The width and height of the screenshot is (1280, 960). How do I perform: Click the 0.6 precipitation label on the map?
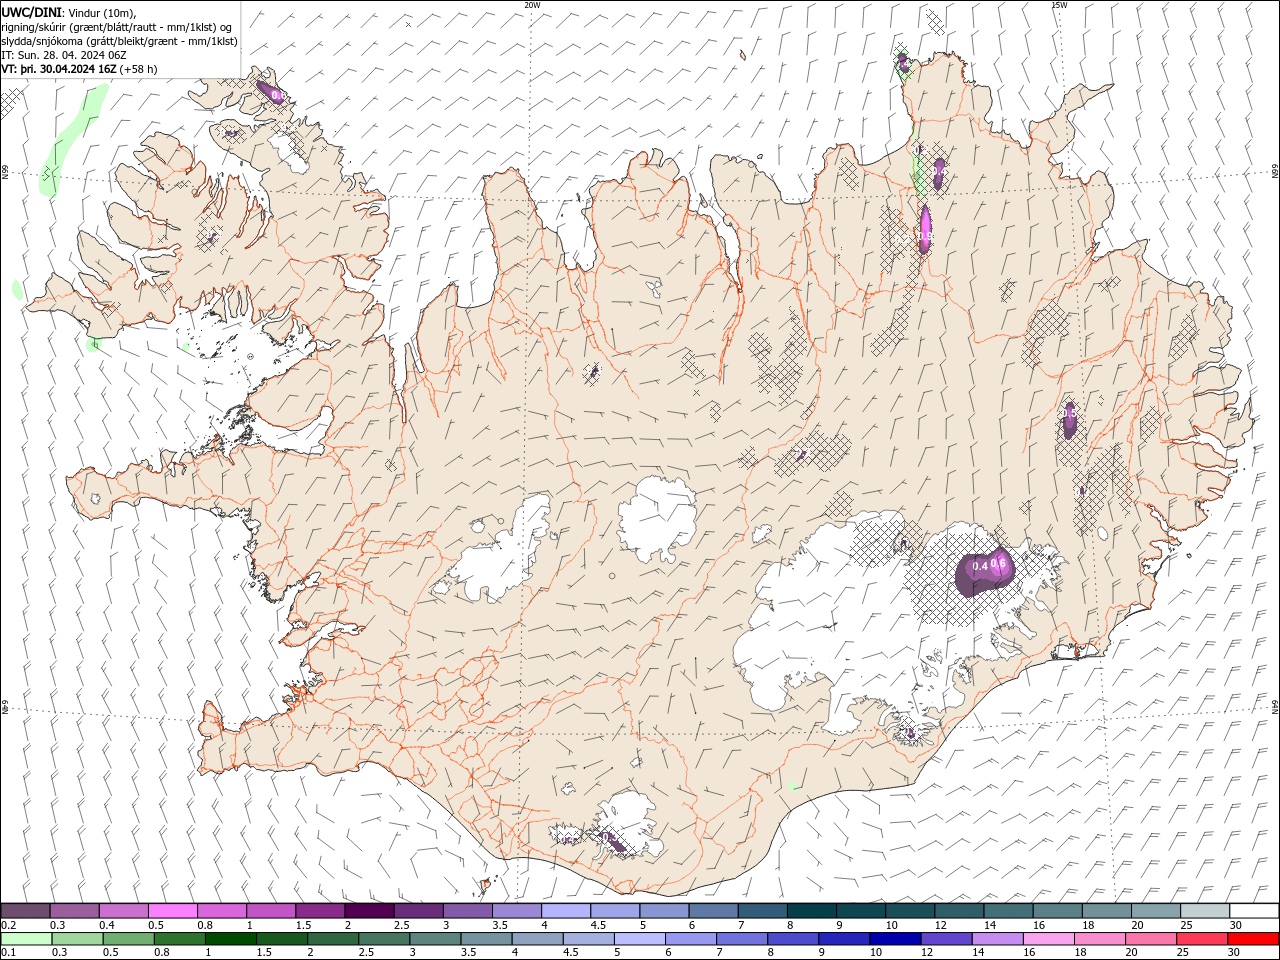997,564
